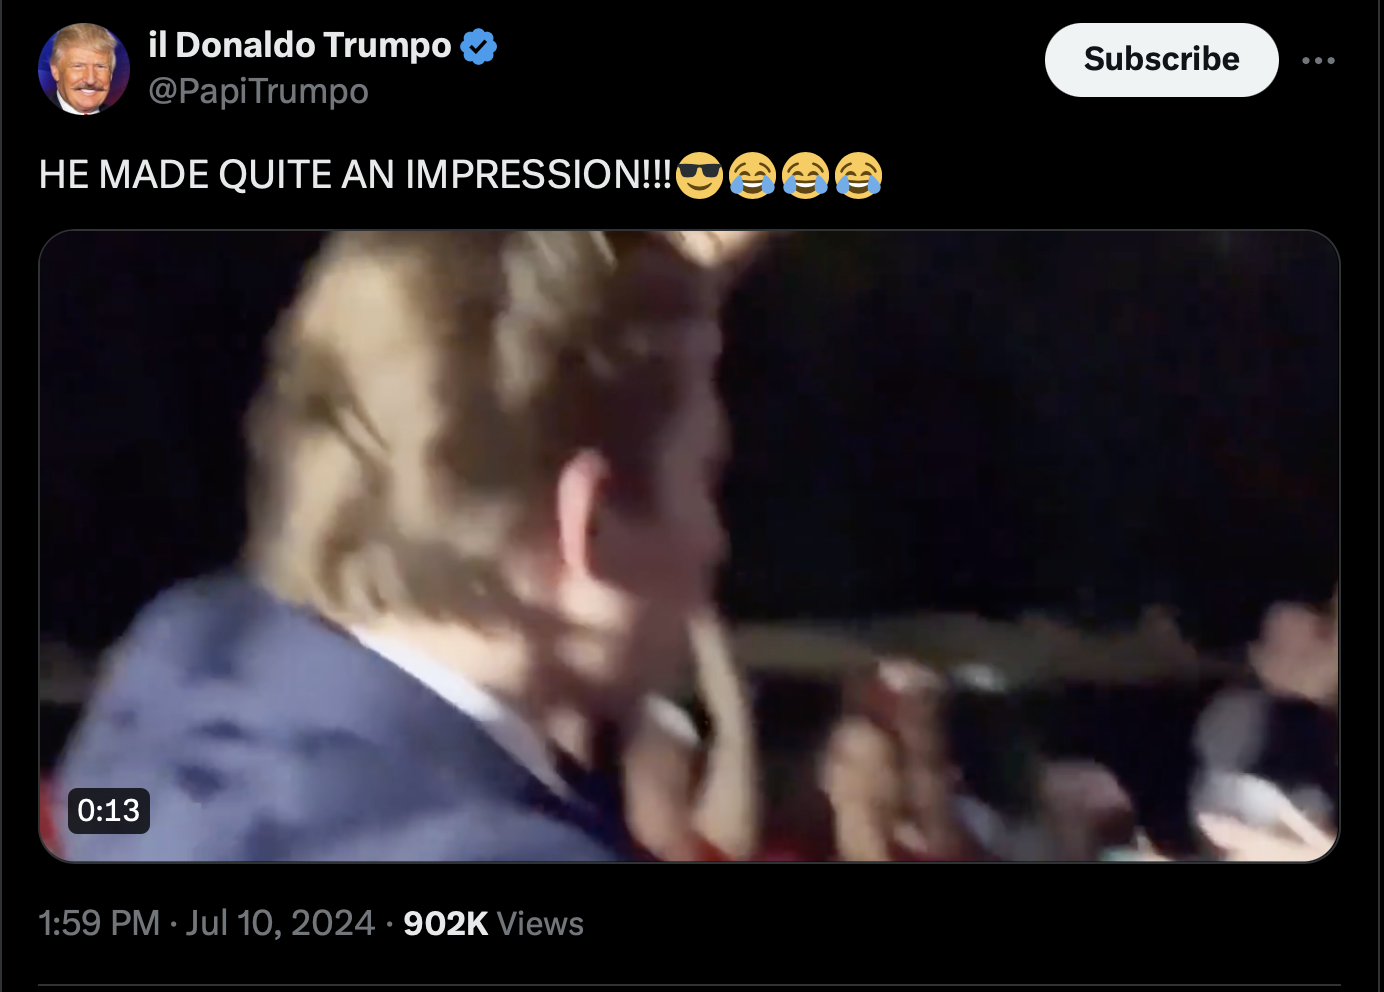Click the word IMPRESSION!!! in the tweet
This screenshot has height=992, width=1384.
tap(538, 175)
